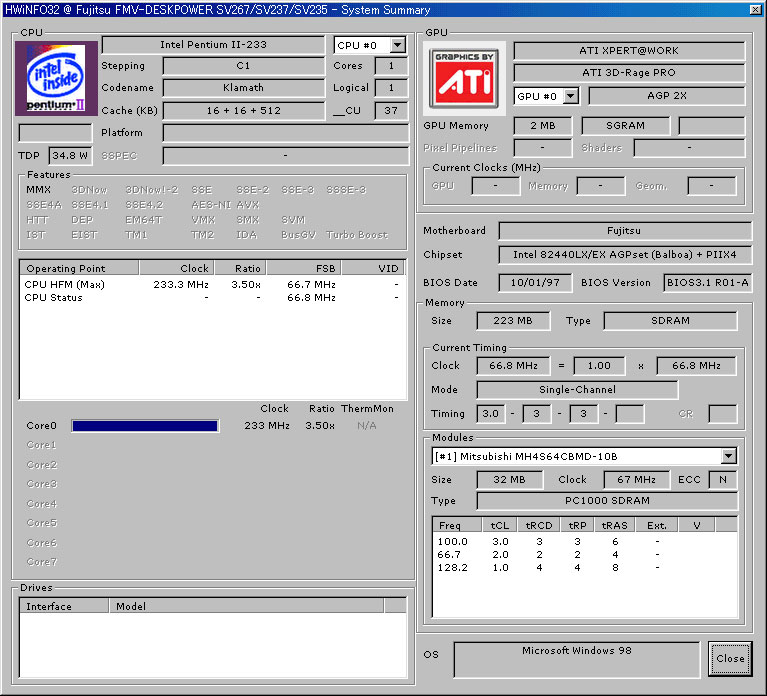Screen dimensions: 767x696
Task: Select the Stepping C1 field
Action: [x=244, y=66]
